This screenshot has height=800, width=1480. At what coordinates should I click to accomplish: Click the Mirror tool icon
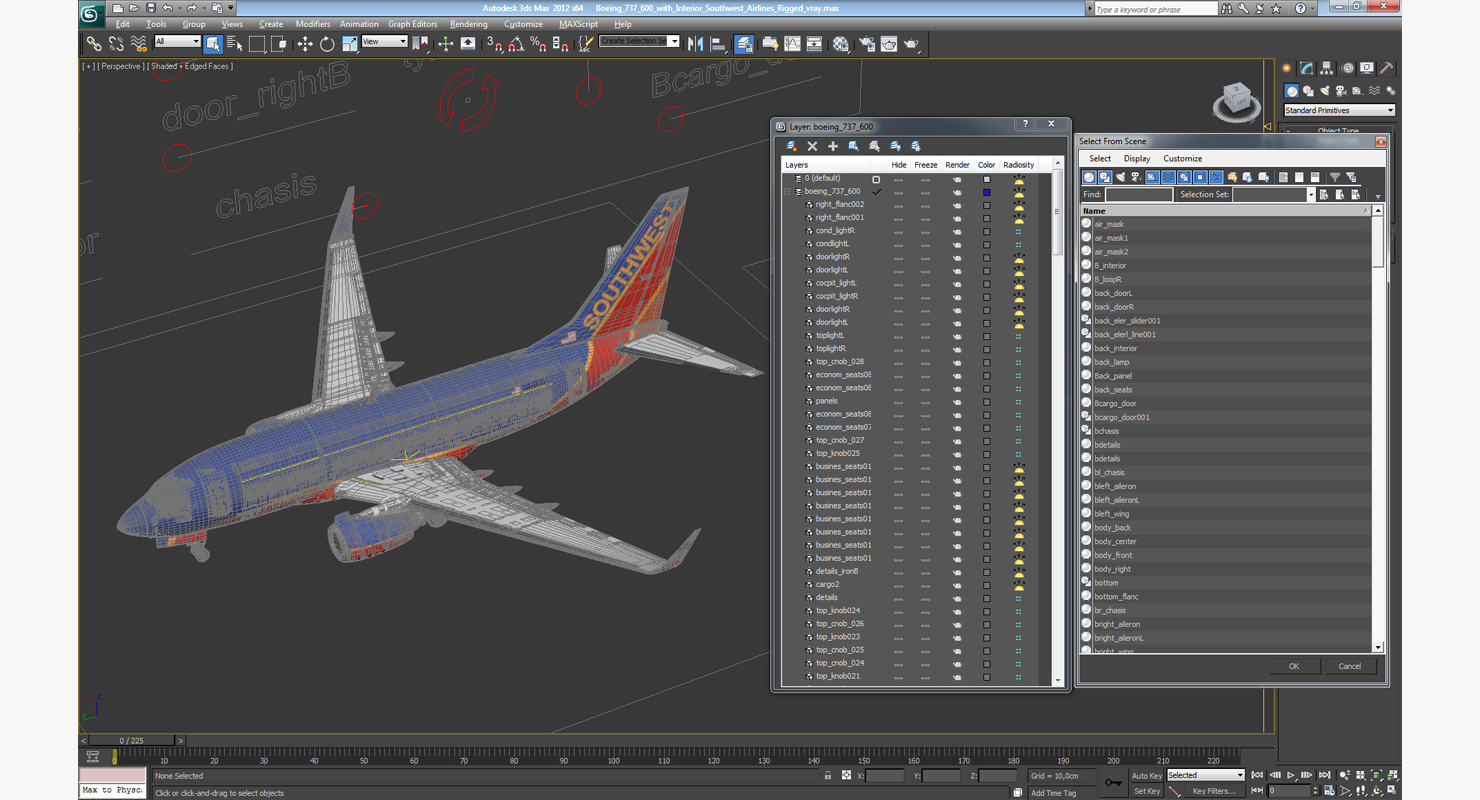695,44
